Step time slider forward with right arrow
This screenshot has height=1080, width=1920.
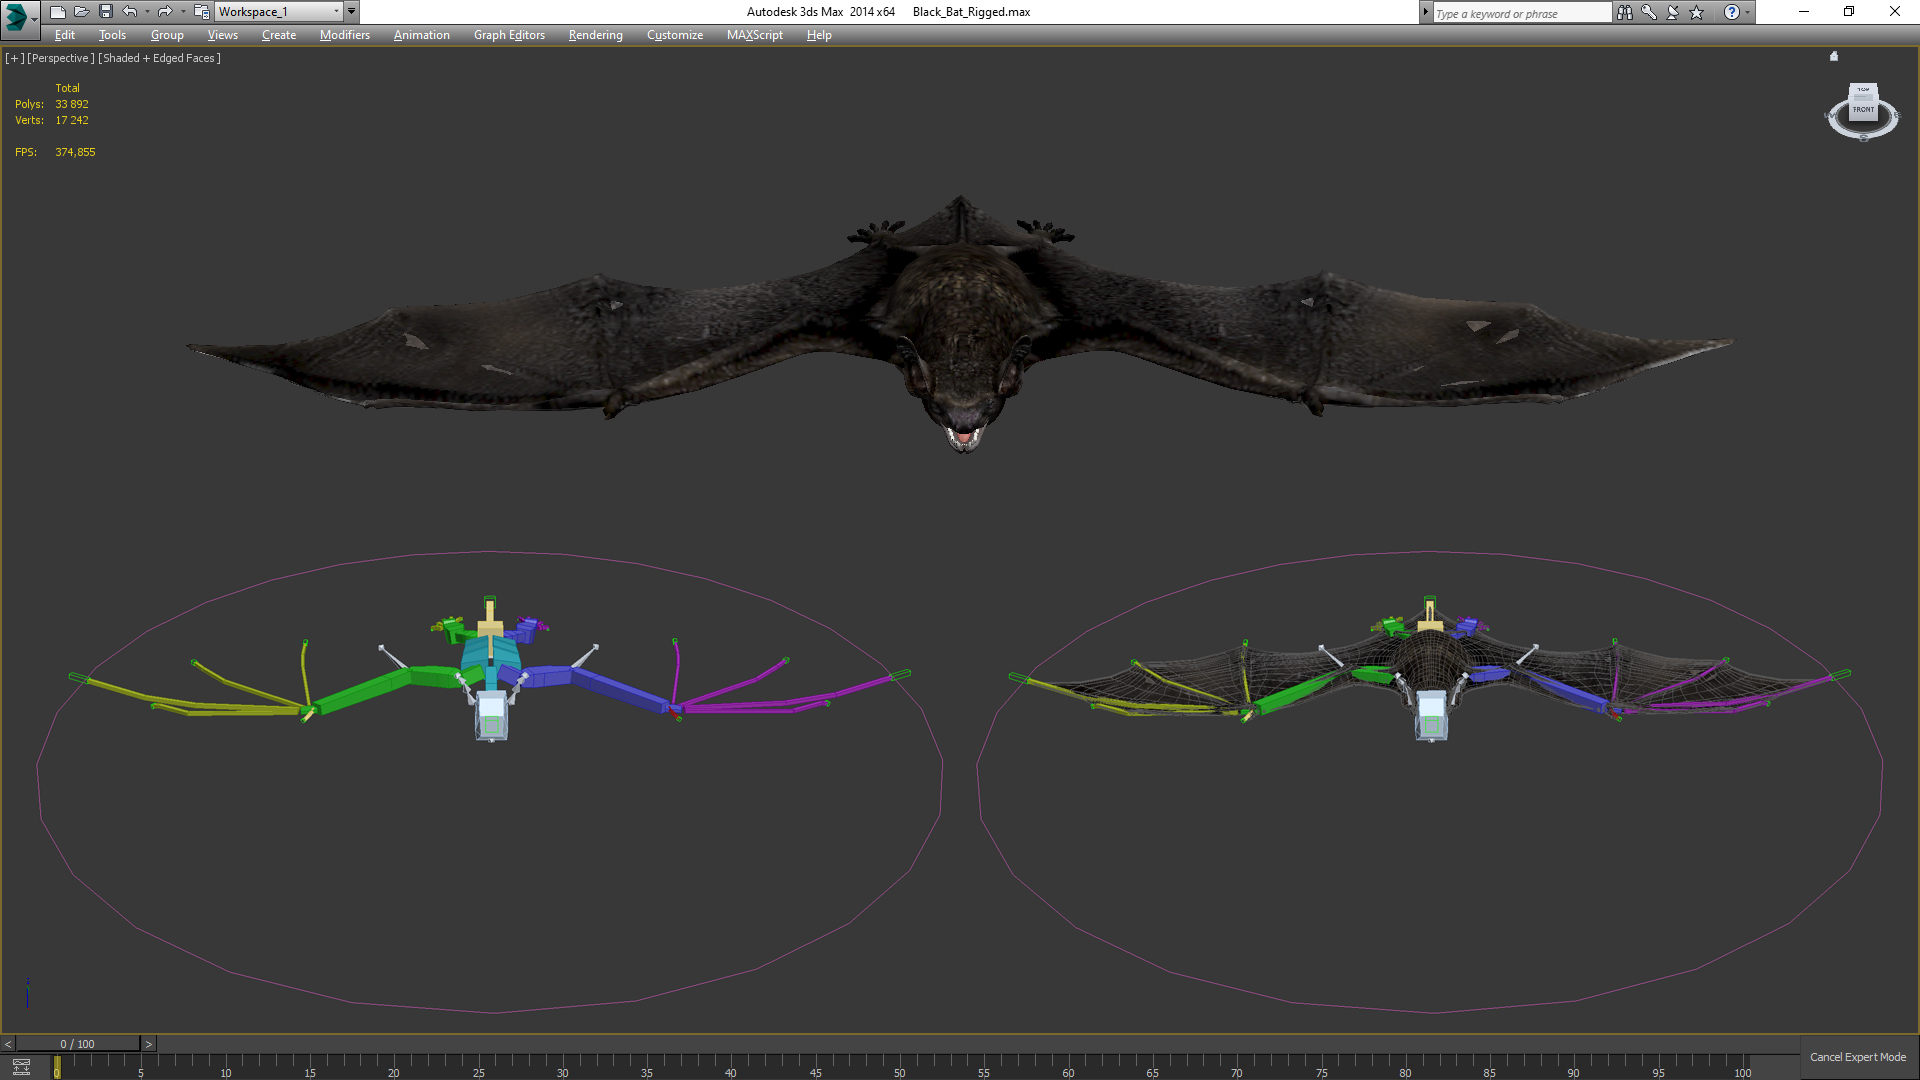click(x=149, y=1044)
